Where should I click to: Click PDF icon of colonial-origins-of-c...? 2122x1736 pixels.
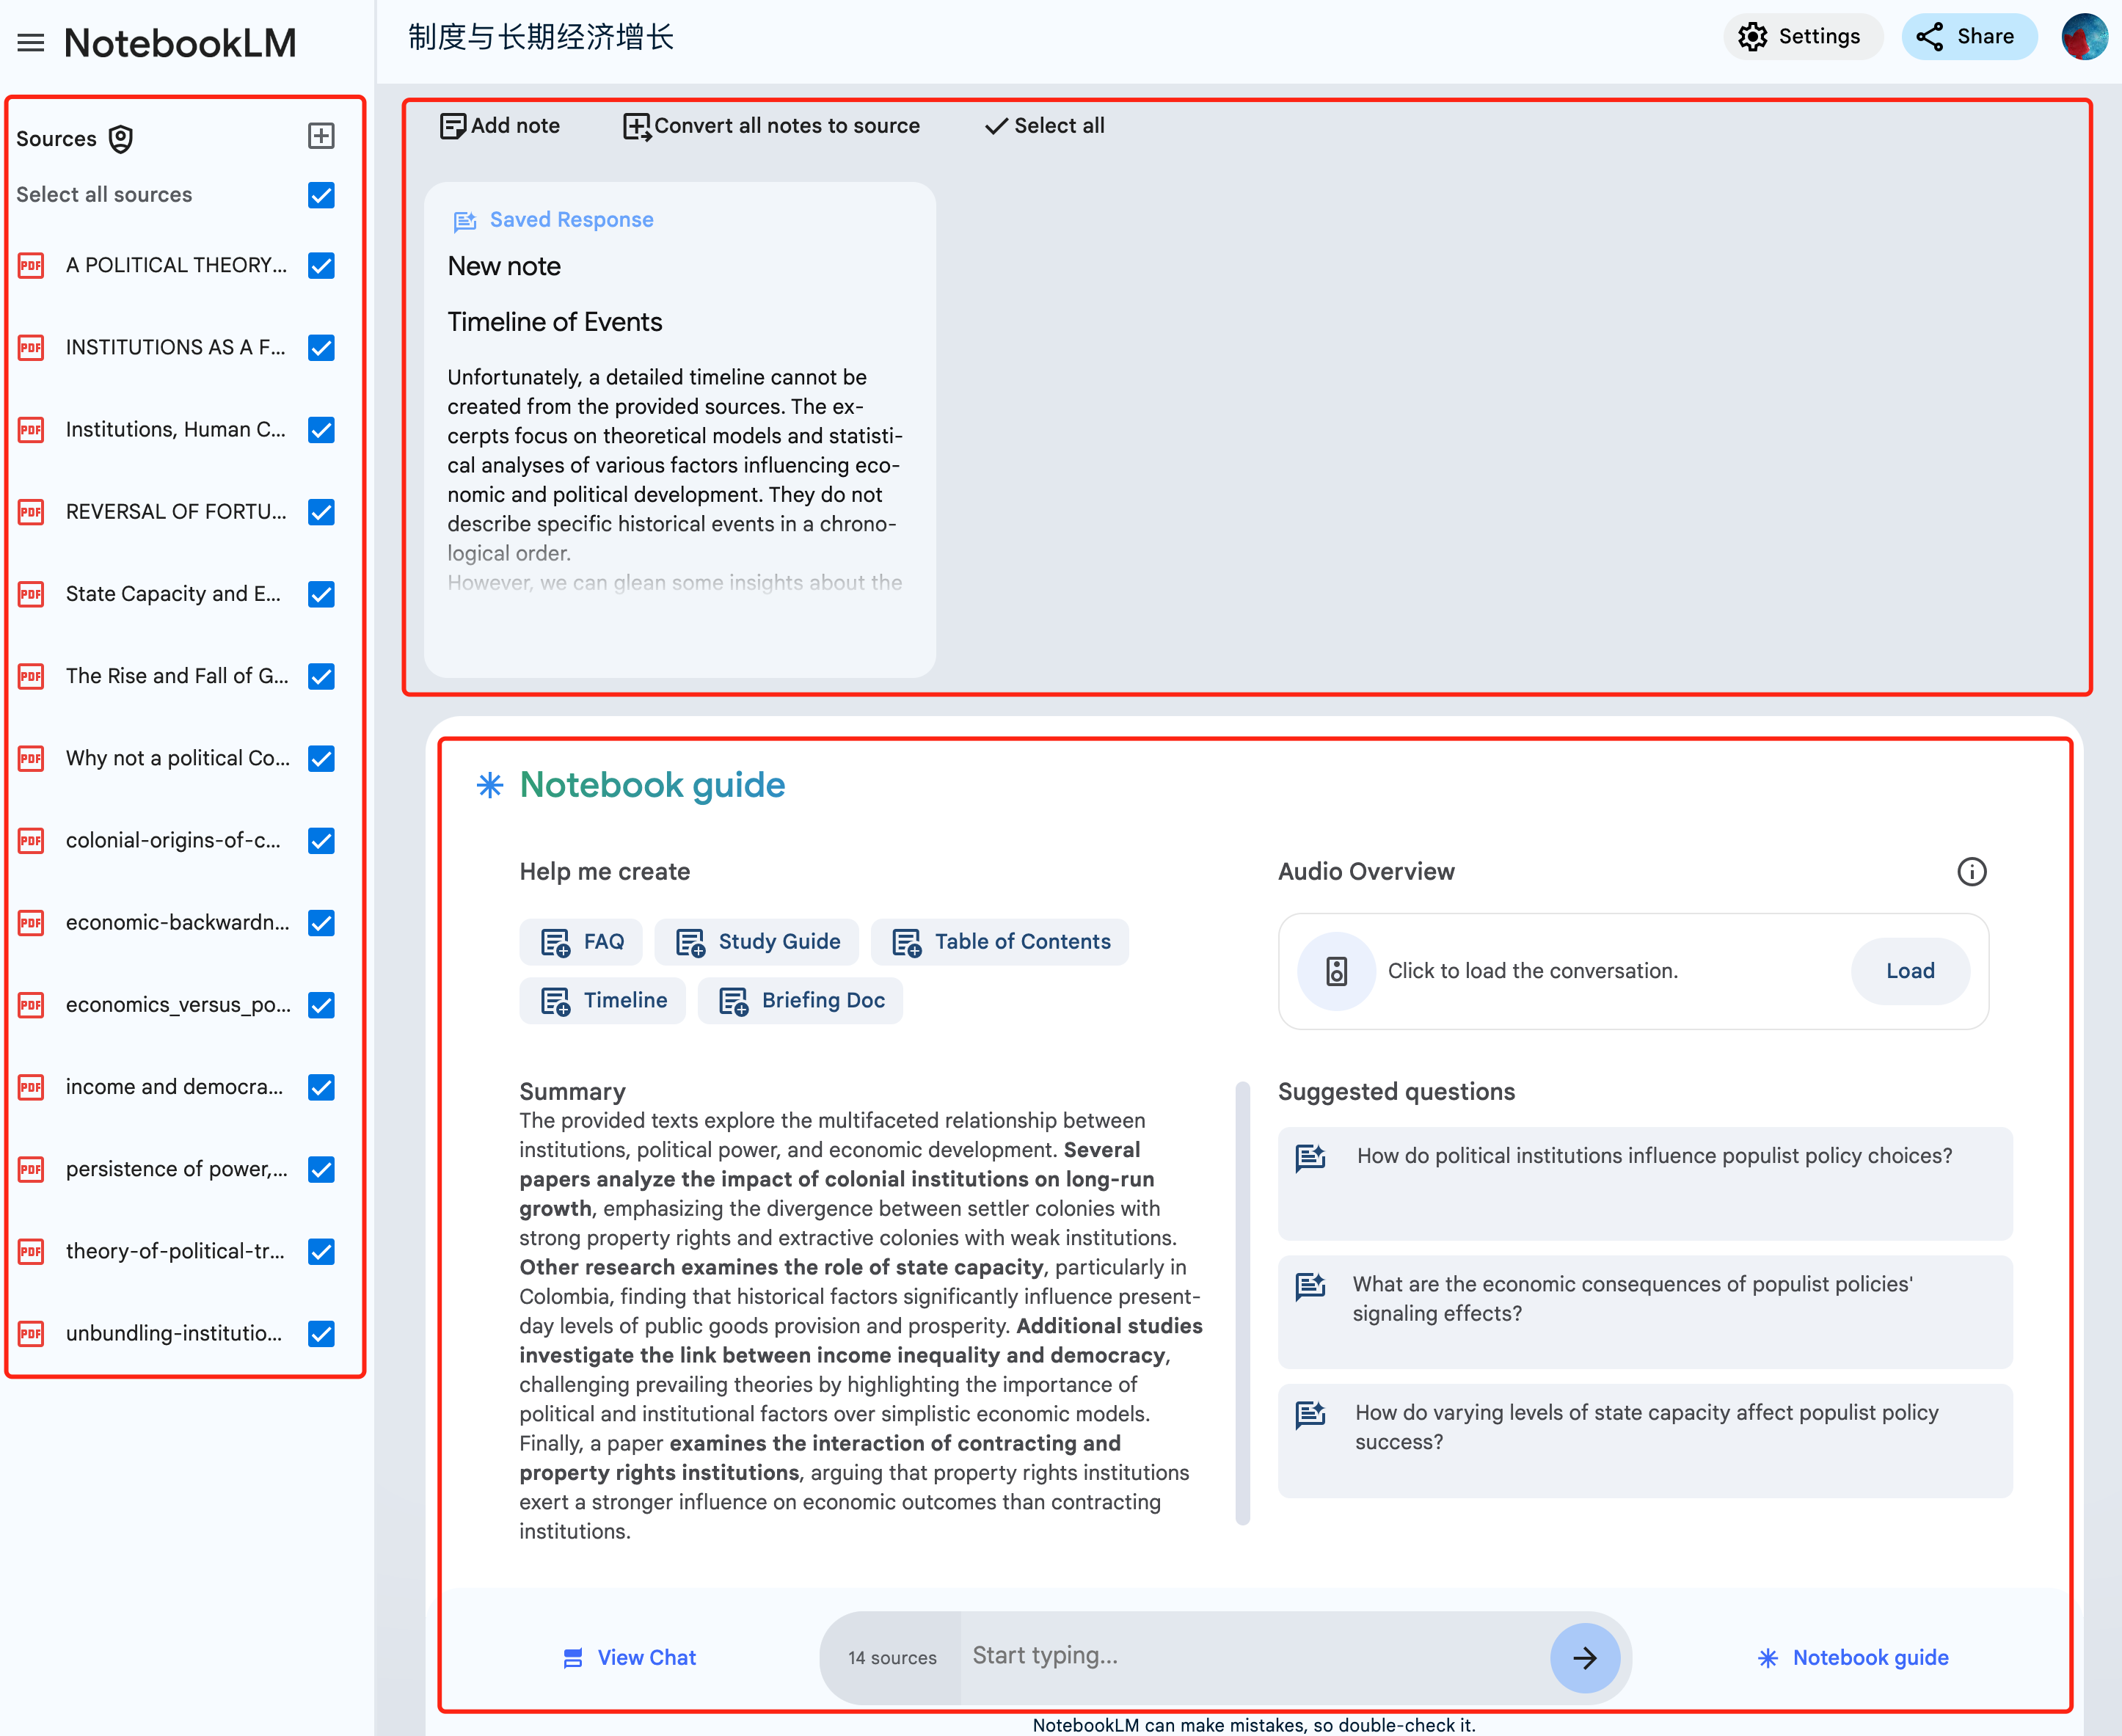click(x=31, y=841)
